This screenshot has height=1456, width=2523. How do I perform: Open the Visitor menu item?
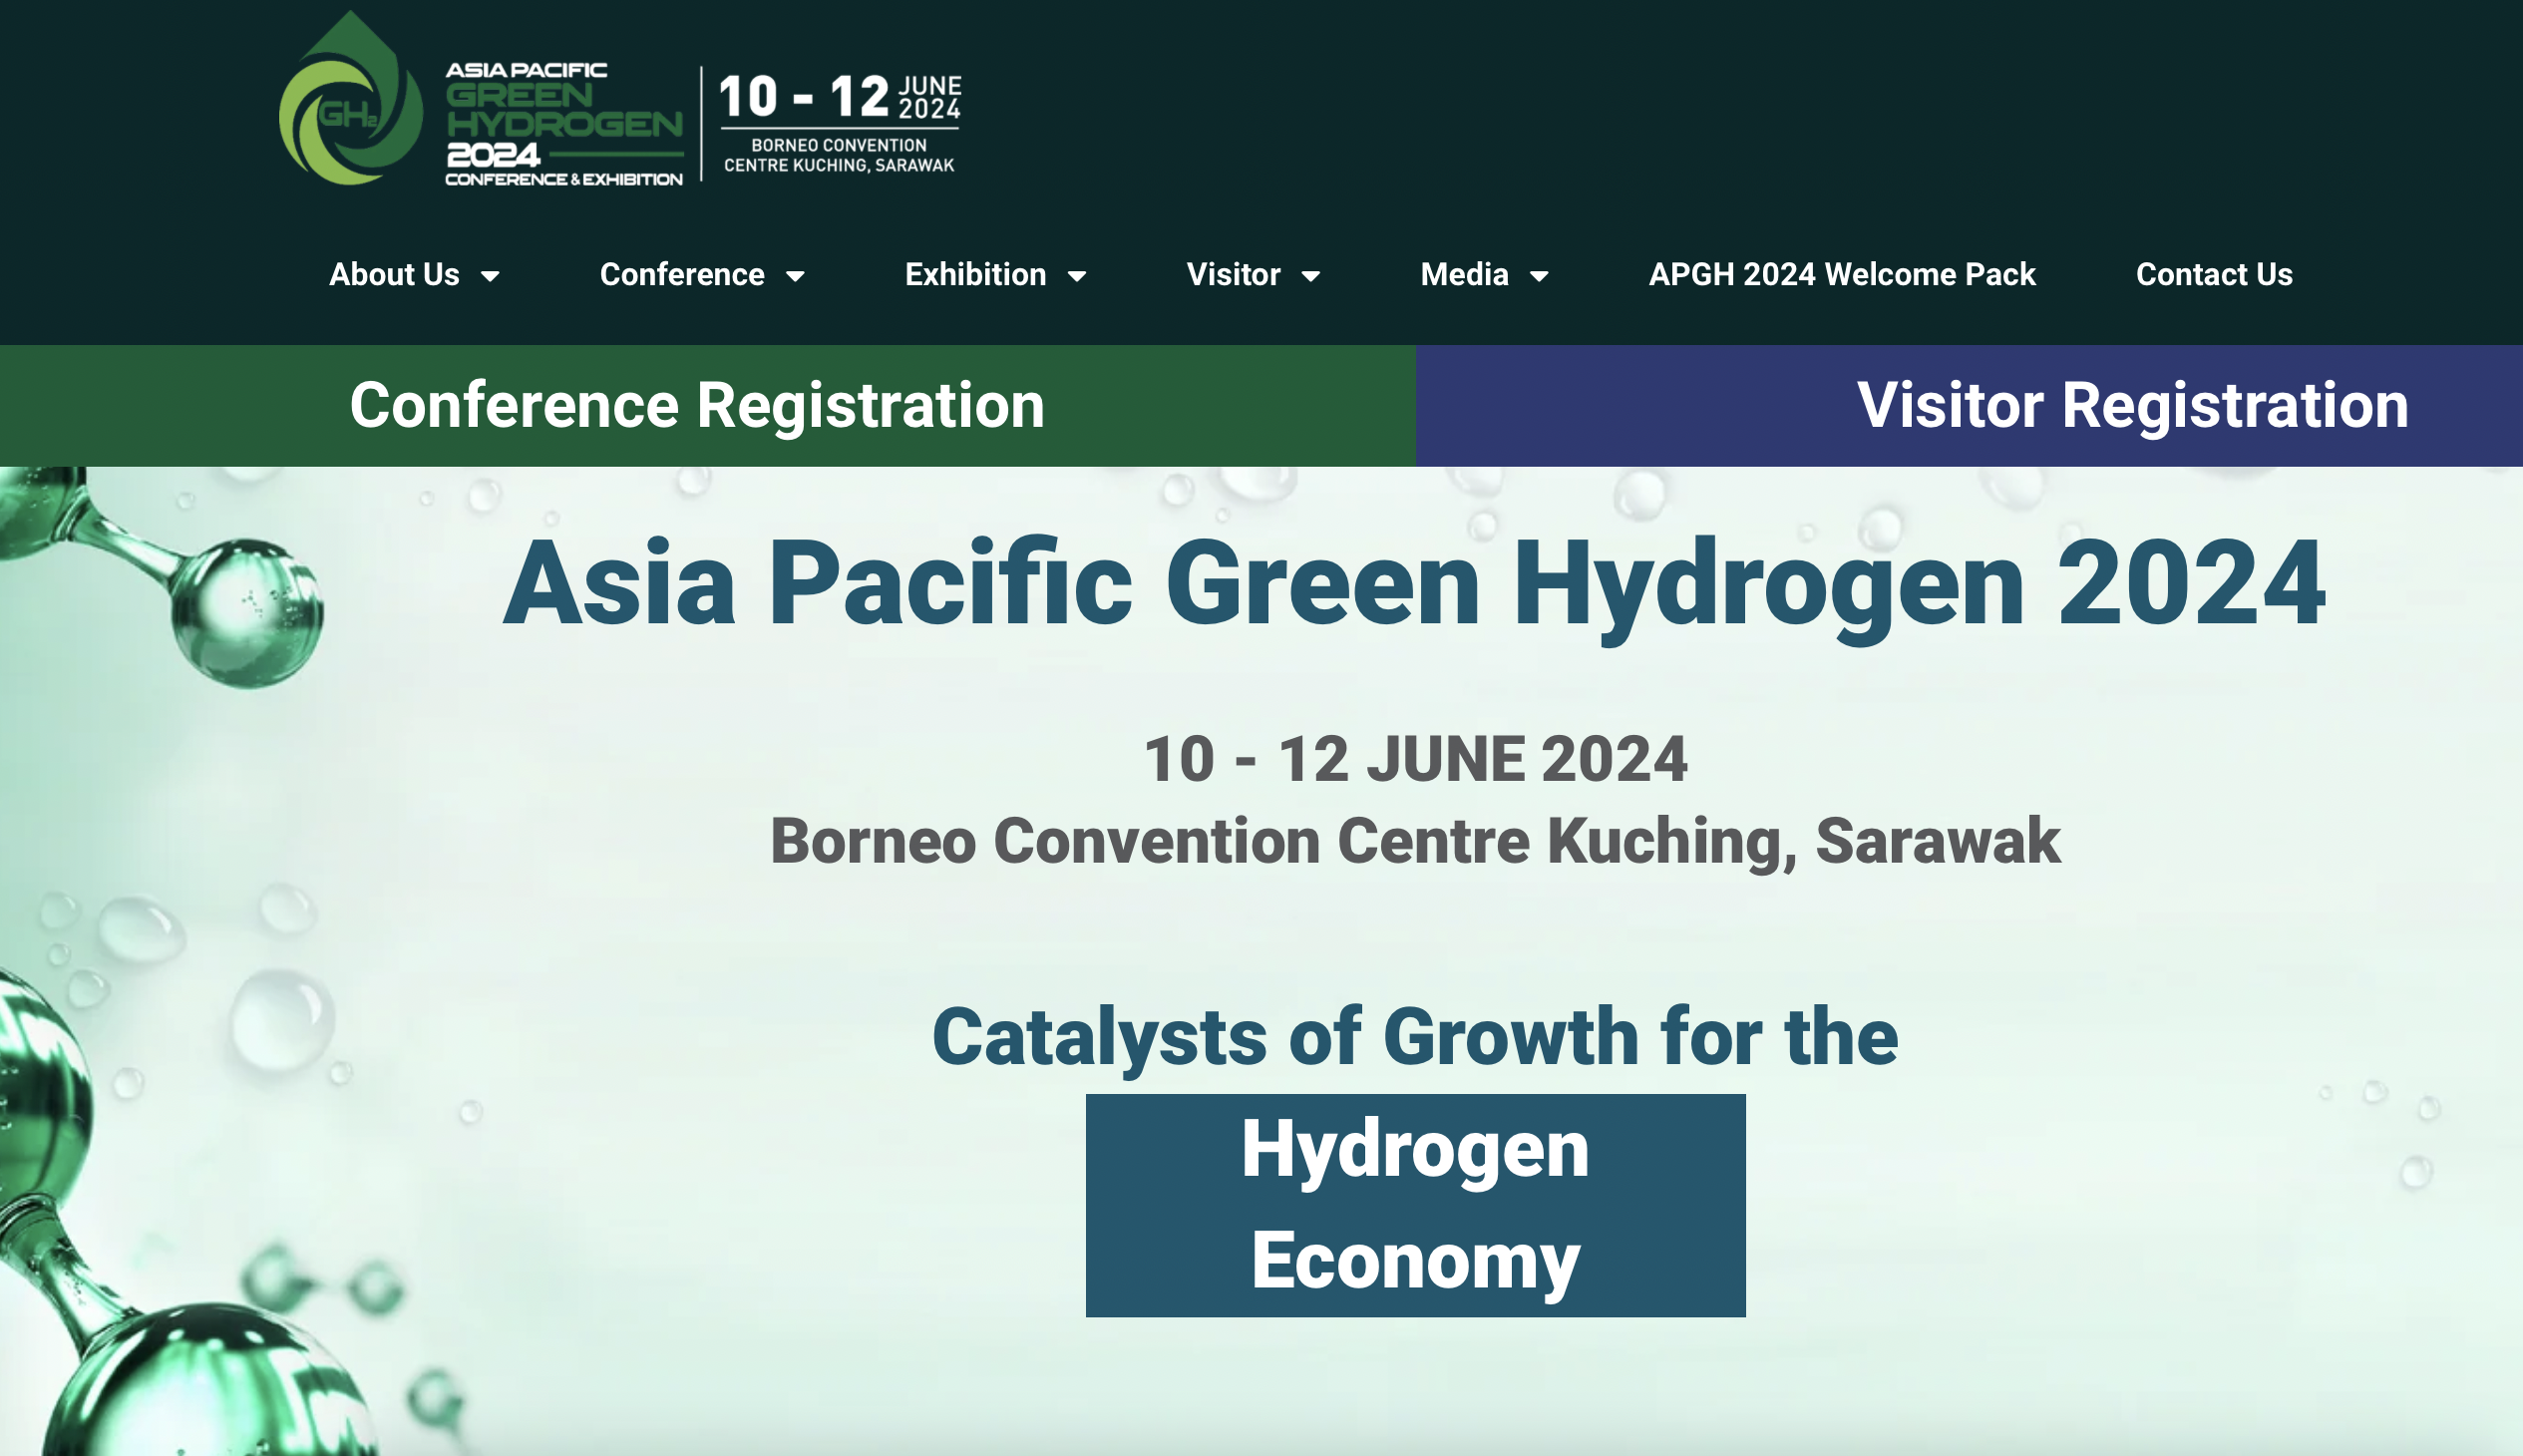[1233, 274]
